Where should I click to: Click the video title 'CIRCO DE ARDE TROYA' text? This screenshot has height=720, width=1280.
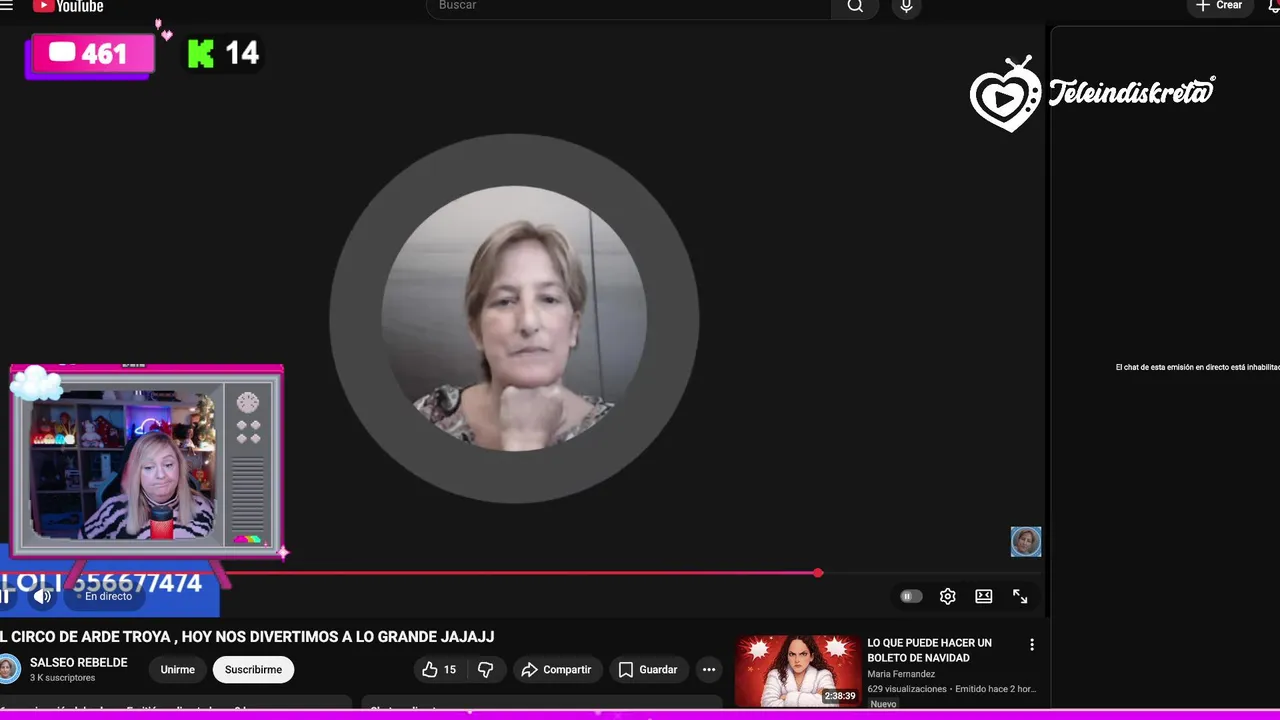point(247,637)
